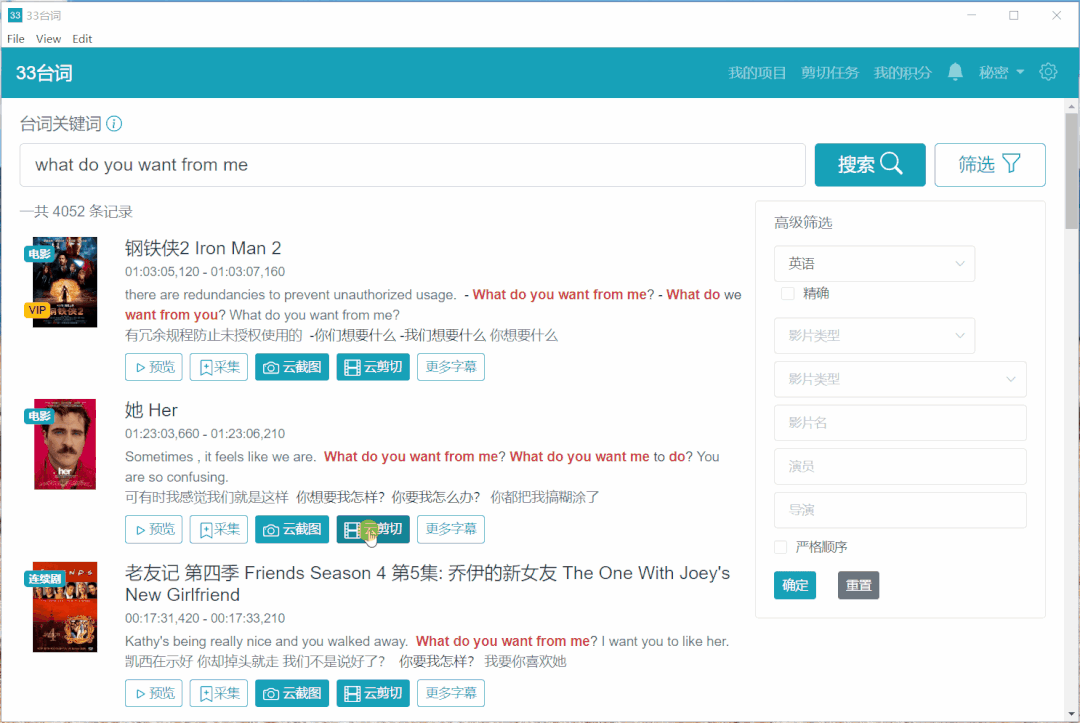Screen dimensions: 1080x723
Task: Collect the Iron Man 2 line with 采集
Action: [x=218, y=367]
